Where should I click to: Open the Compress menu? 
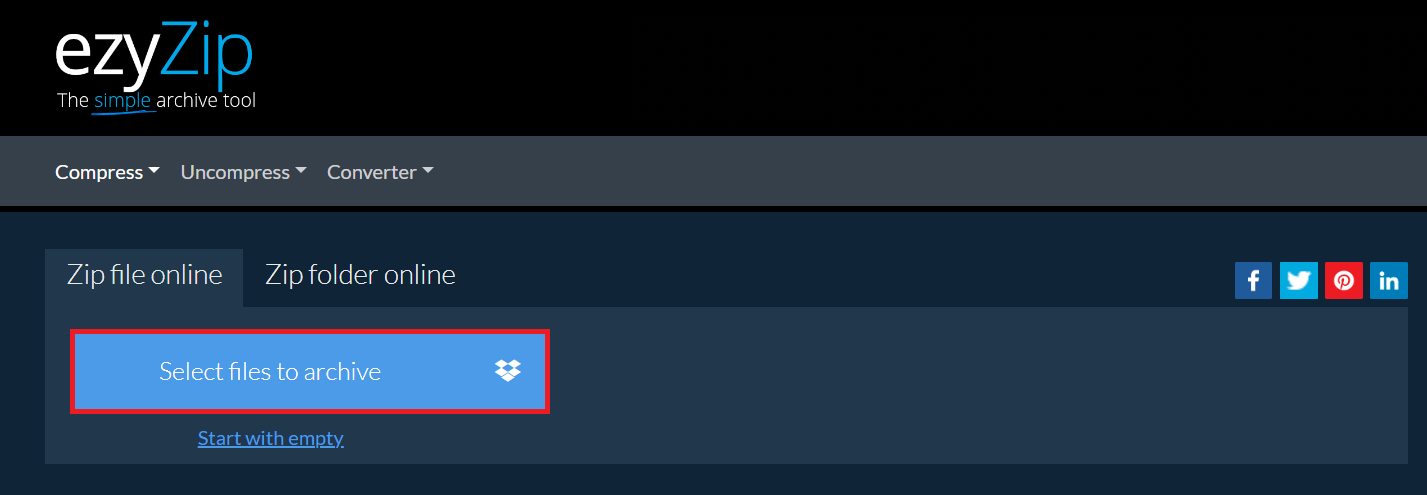107,172
